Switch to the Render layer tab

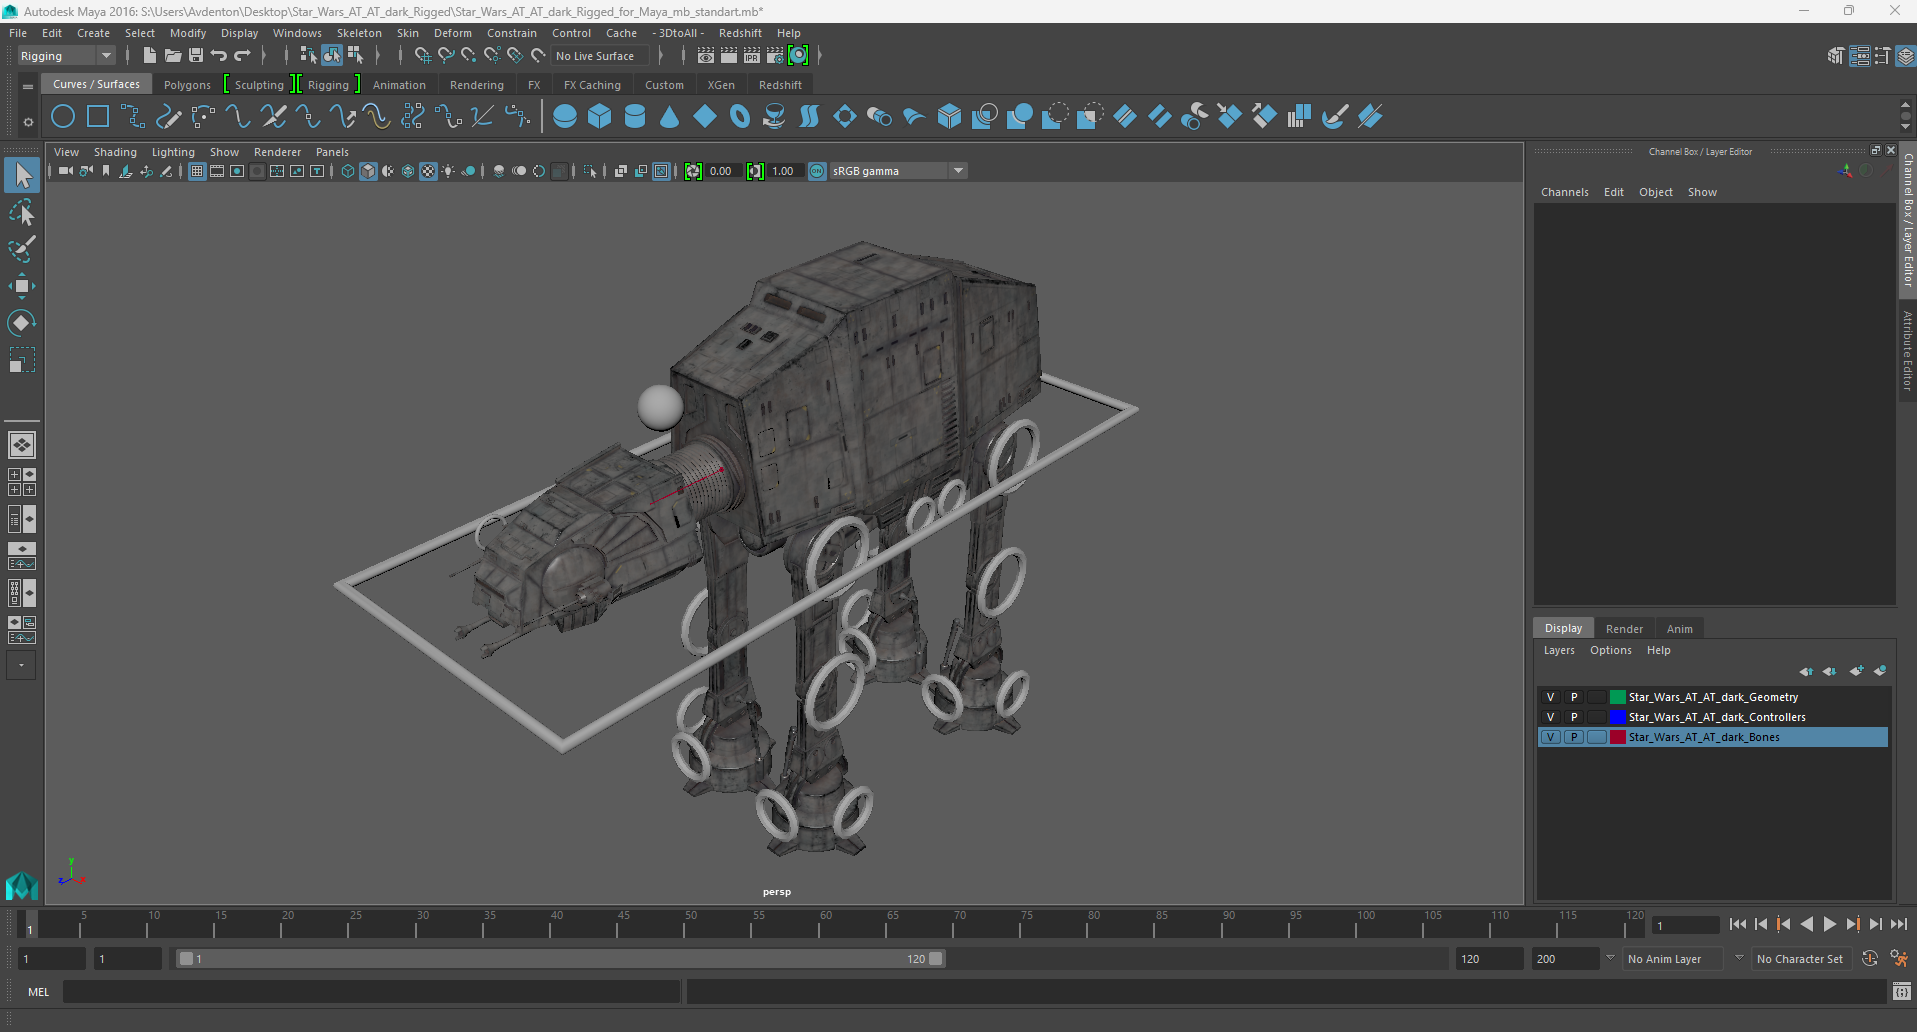pyautogui.click(x=1624, y=629)
